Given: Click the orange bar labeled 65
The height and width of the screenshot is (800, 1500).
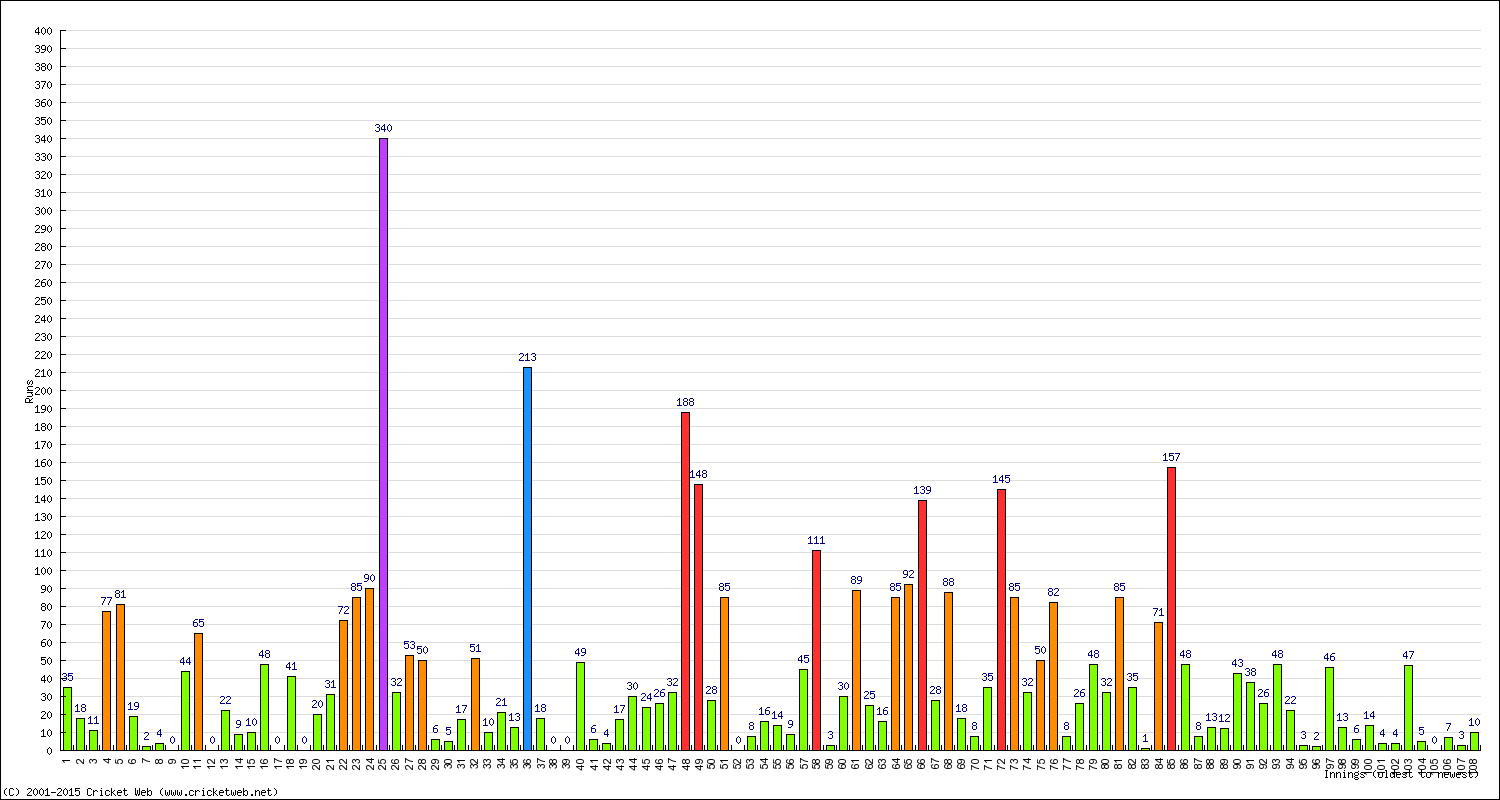Looking at the screenshot, I should coord(199,691).
